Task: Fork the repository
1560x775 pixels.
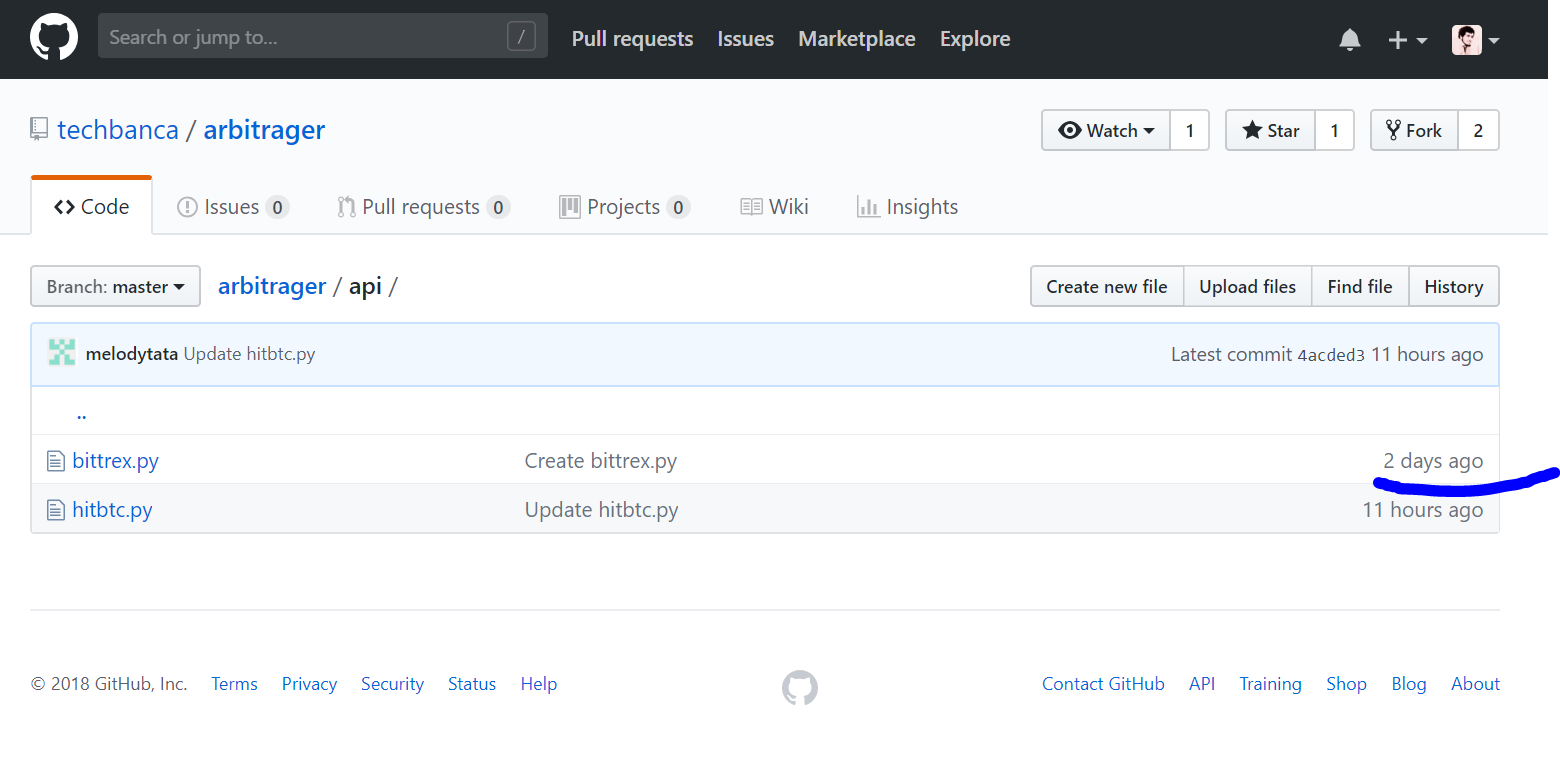Action: [x=1413, y=130]
